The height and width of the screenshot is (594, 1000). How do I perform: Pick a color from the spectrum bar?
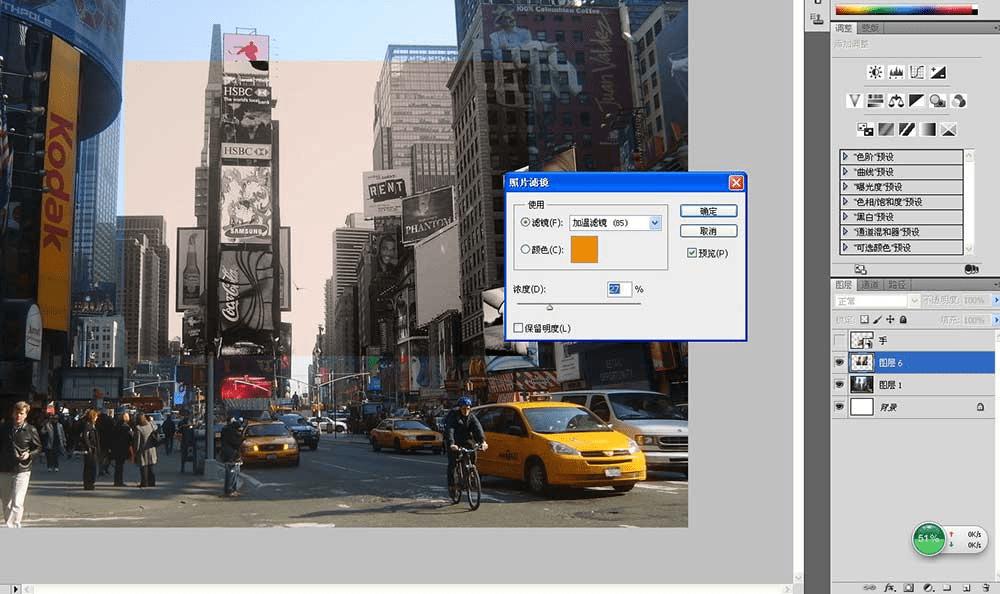906,10
